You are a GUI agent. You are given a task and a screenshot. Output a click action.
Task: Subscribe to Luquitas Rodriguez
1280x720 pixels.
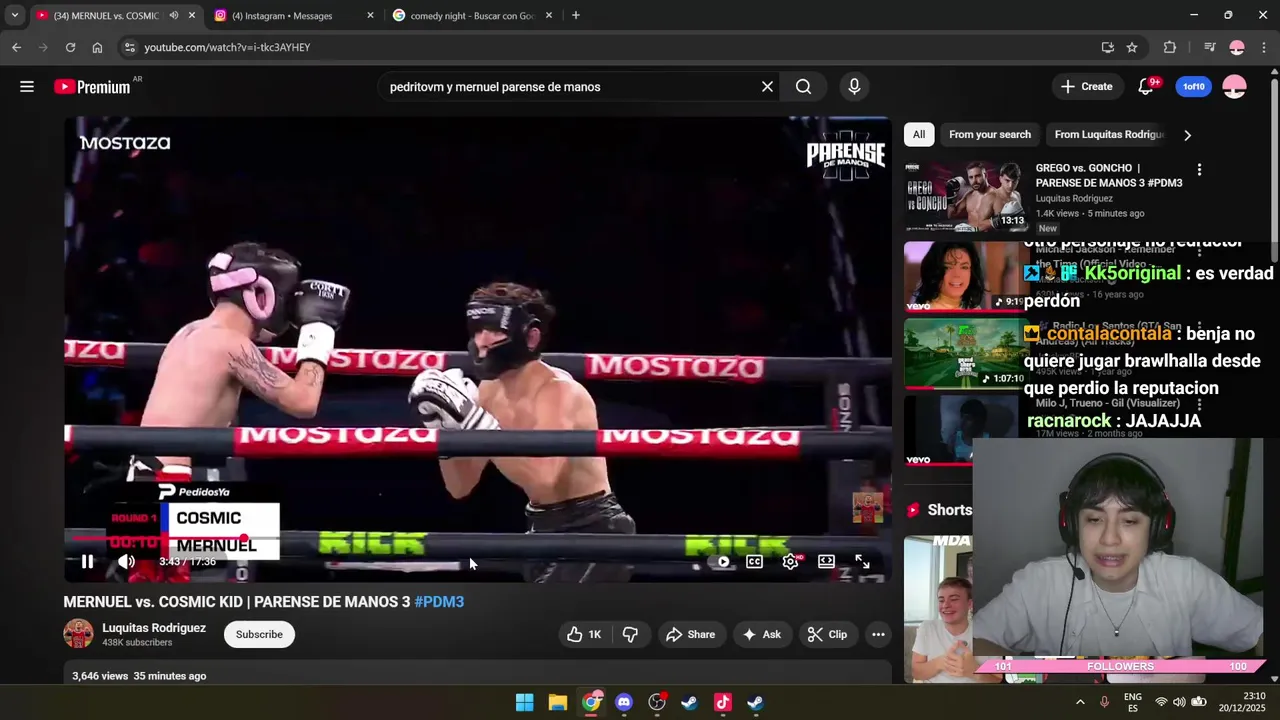click(259, 634)
